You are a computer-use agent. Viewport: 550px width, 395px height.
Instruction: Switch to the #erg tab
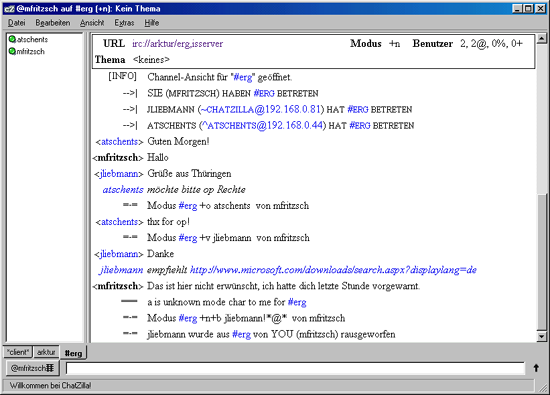click(73, 353)
